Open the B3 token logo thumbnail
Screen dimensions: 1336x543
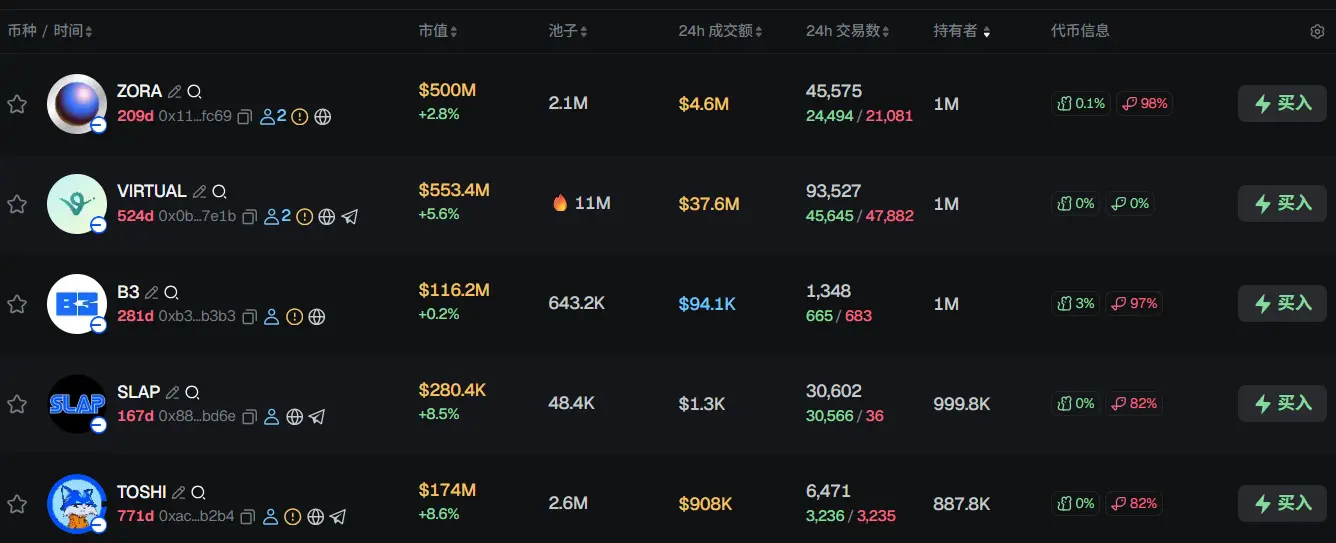click(x=77, y=304)
